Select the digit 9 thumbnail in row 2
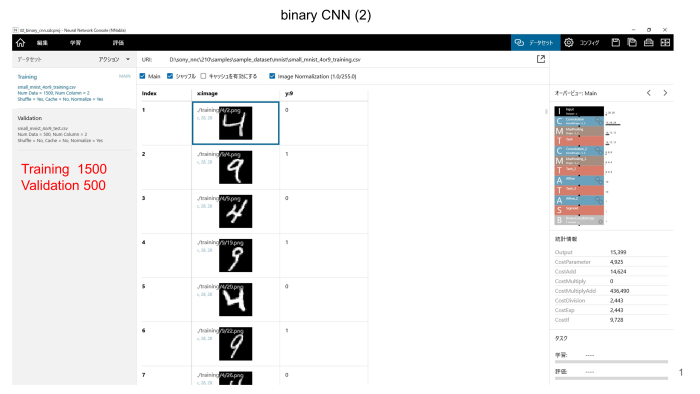Image resolution: width=700 pixels, height=394 pixels. pyautogui.click(x=235, y=167)
